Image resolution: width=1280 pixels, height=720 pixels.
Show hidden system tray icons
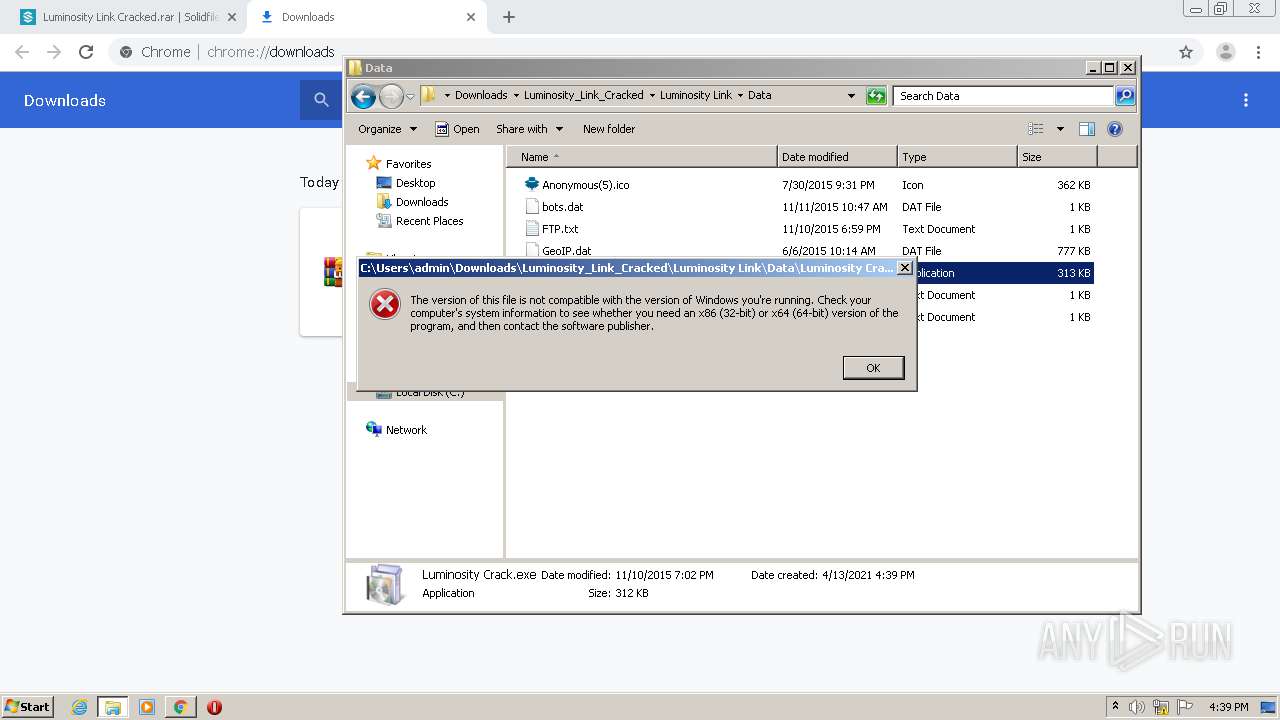[x=1115, y=706]
